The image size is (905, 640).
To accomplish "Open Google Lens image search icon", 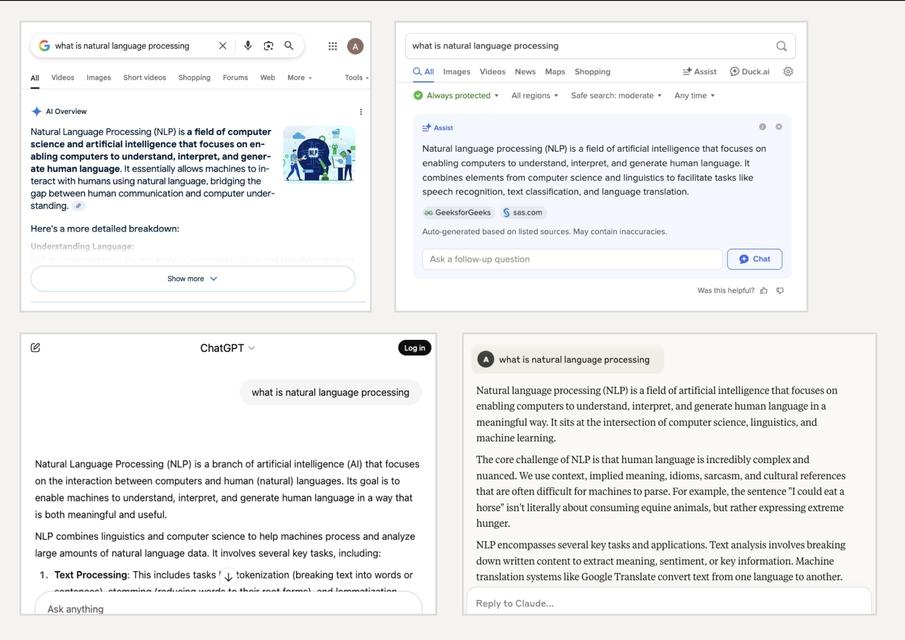I will [268, 46].
